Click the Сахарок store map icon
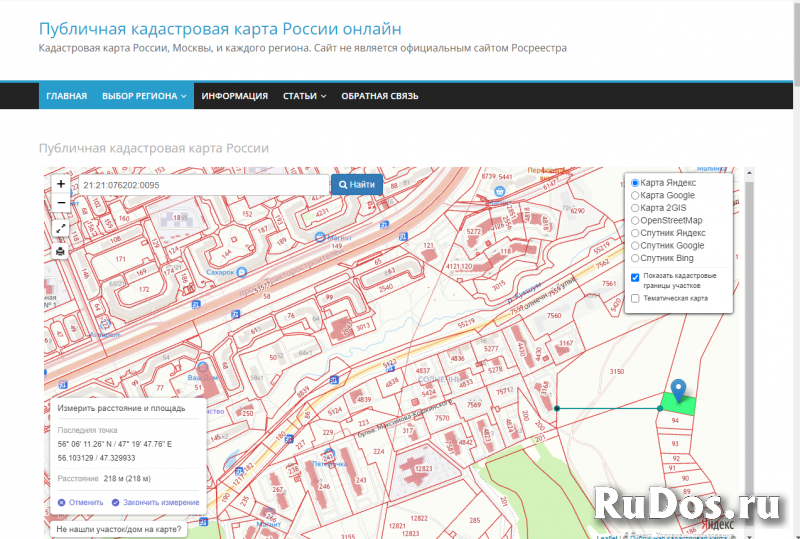 [242, 272]
